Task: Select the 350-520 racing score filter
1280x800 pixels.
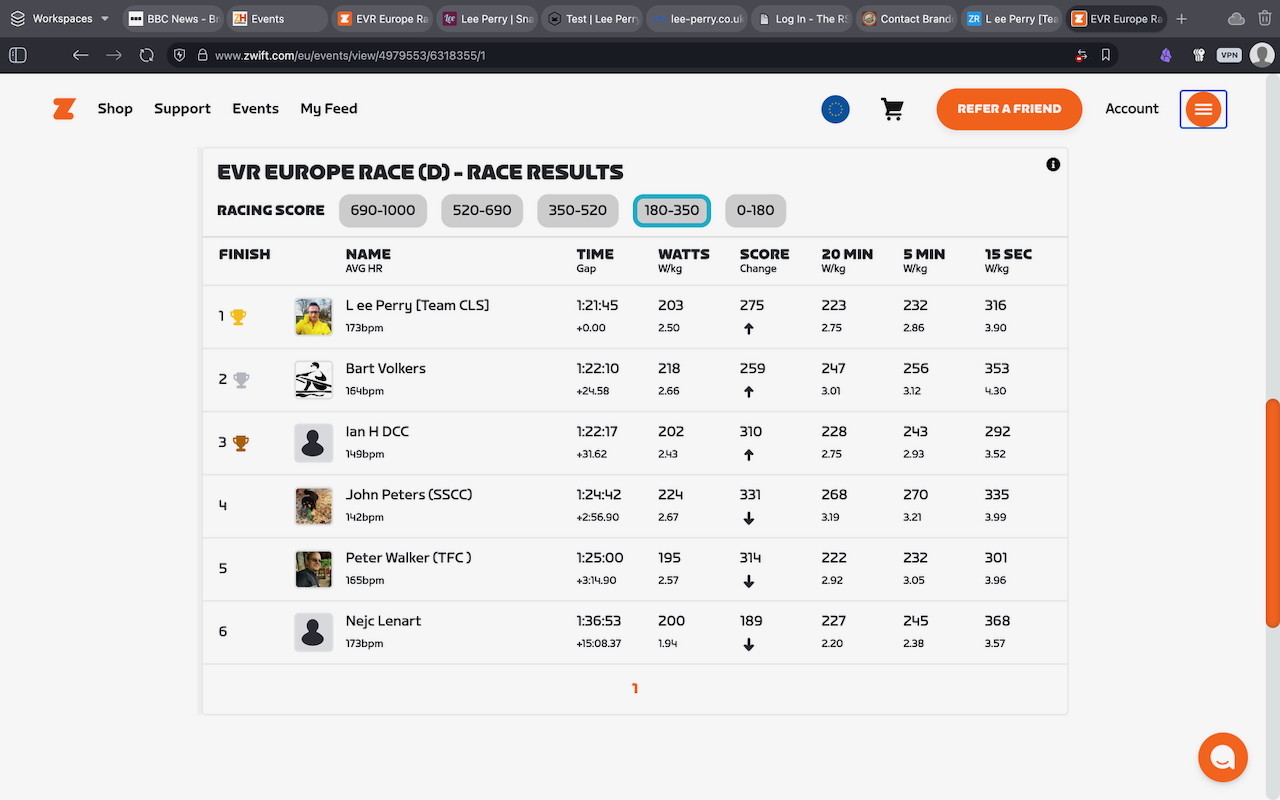Action: 578,211
